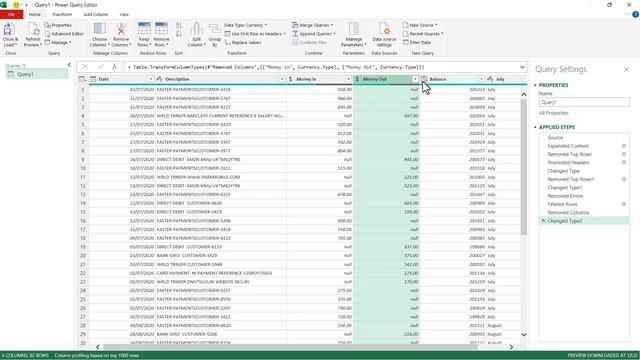Expand the formula bar with its chevron

pyautogui.click(x=522, y=67)
